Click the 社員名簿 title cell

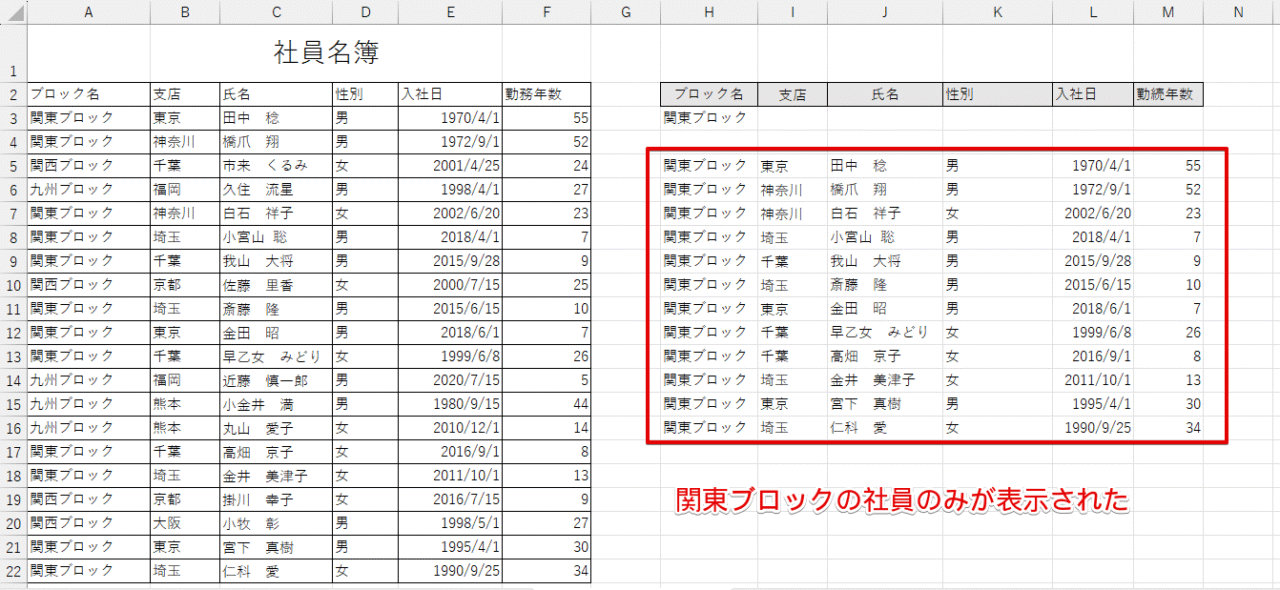tap(326, 52)
